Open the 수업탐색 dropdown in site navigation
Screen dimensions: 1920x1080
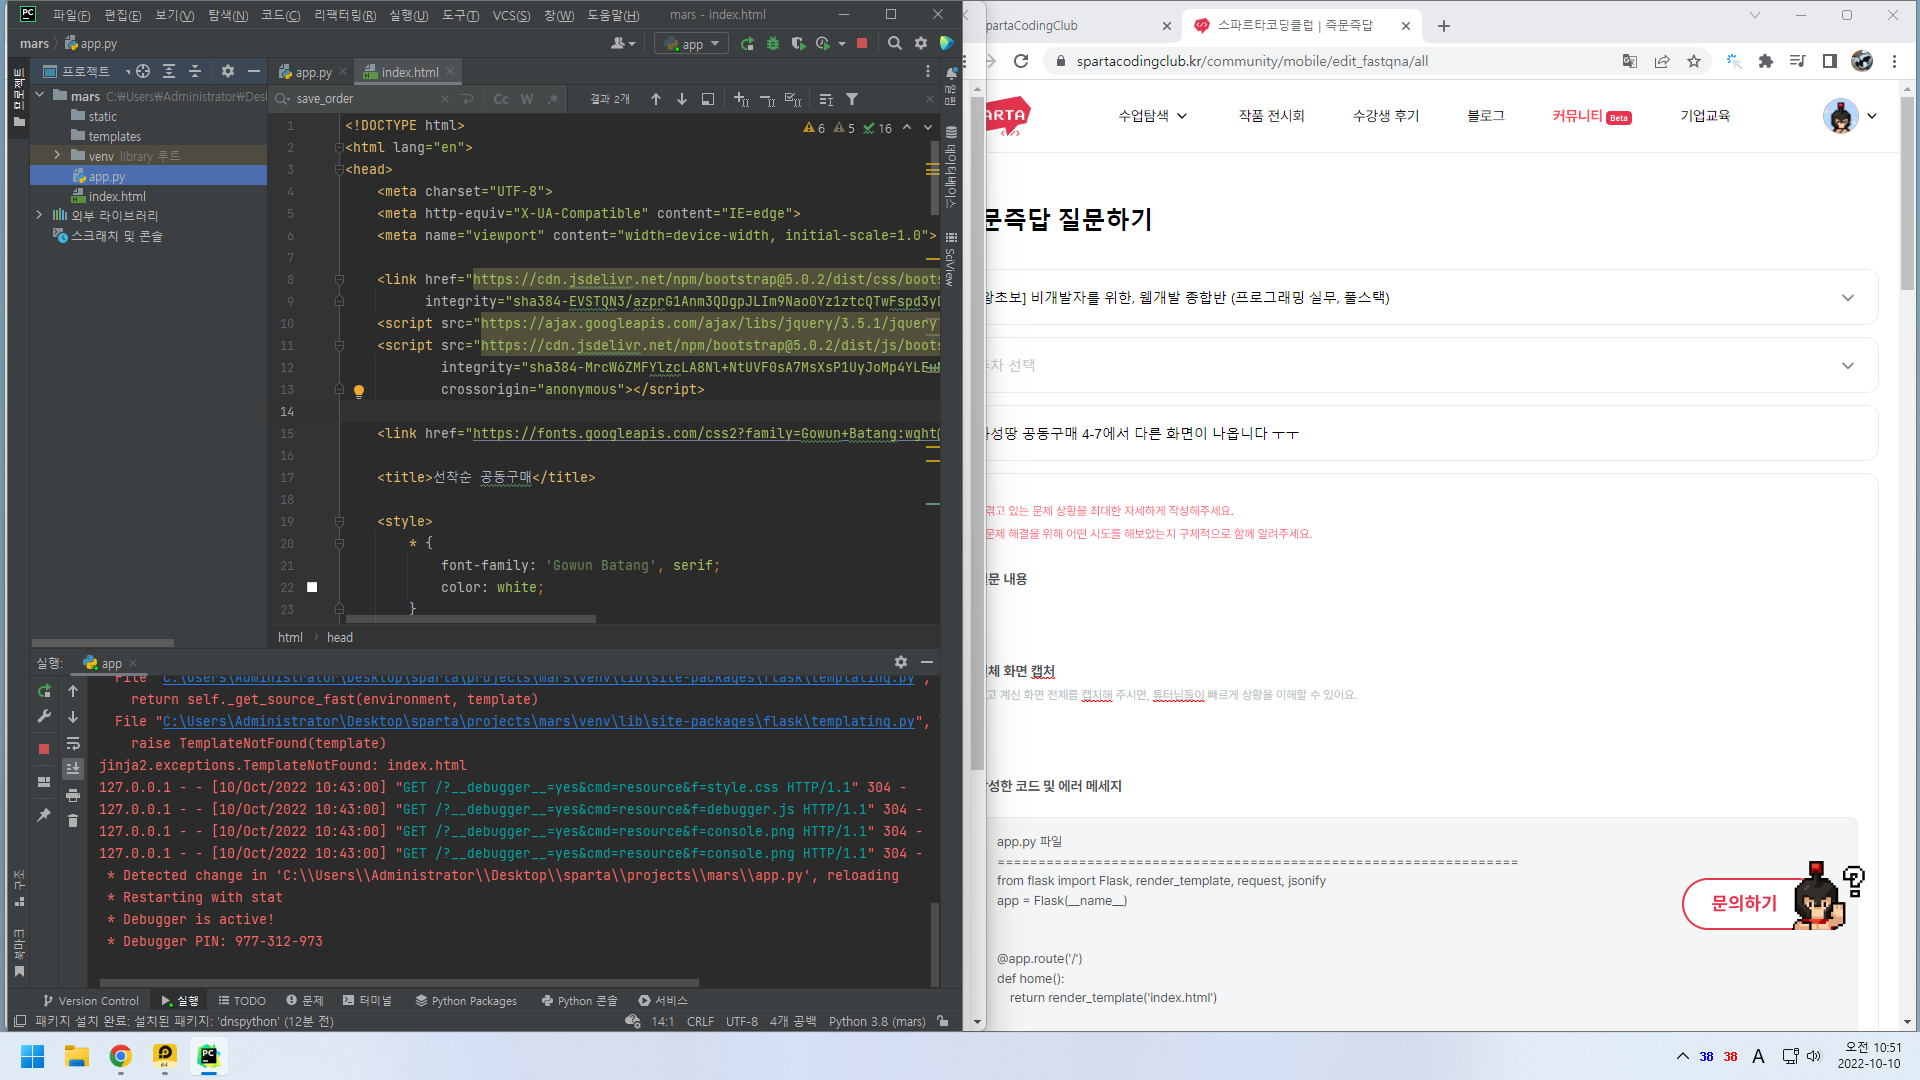(x=1153, y=116)
